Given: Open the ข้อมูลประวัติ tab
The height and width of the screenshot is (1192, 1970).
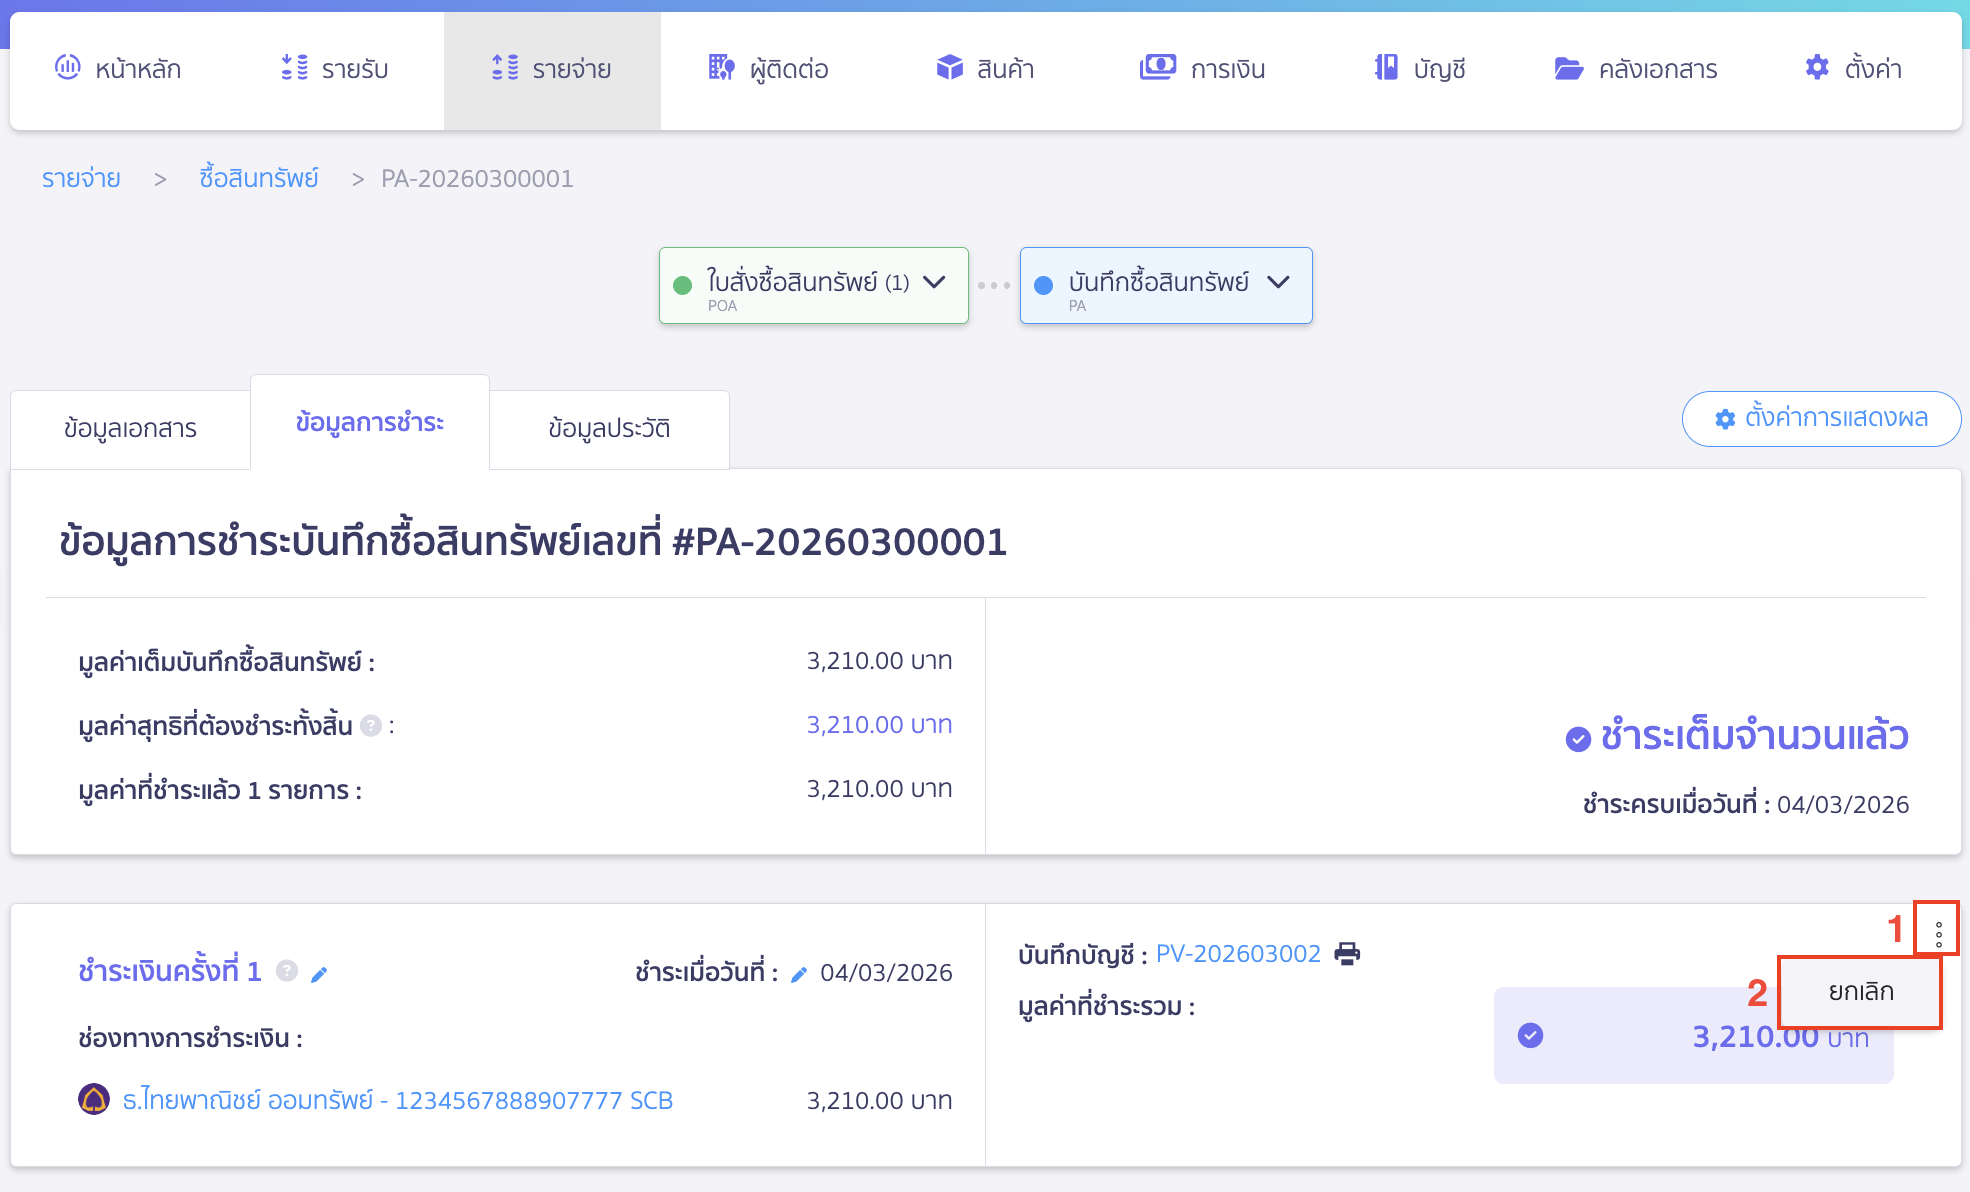Looking at the screenshot, I should point(608,428).
